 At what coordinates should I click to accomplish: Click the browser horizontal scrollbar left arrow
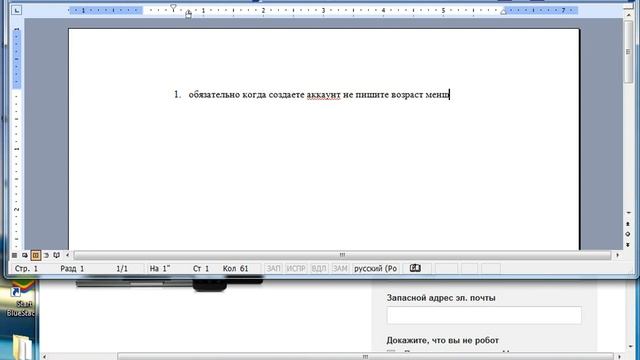pos(44,357)
